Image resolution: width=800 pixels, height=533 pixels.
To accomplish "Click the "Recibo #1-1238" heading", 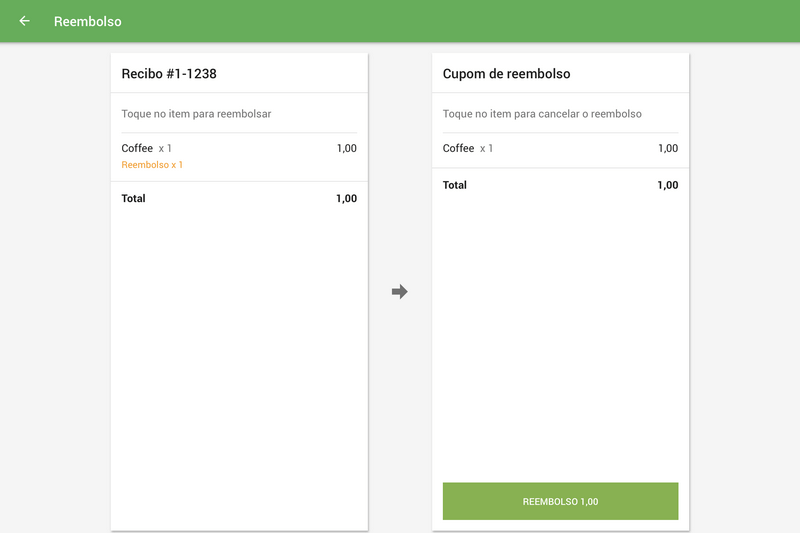I will [x=169, y=74].
